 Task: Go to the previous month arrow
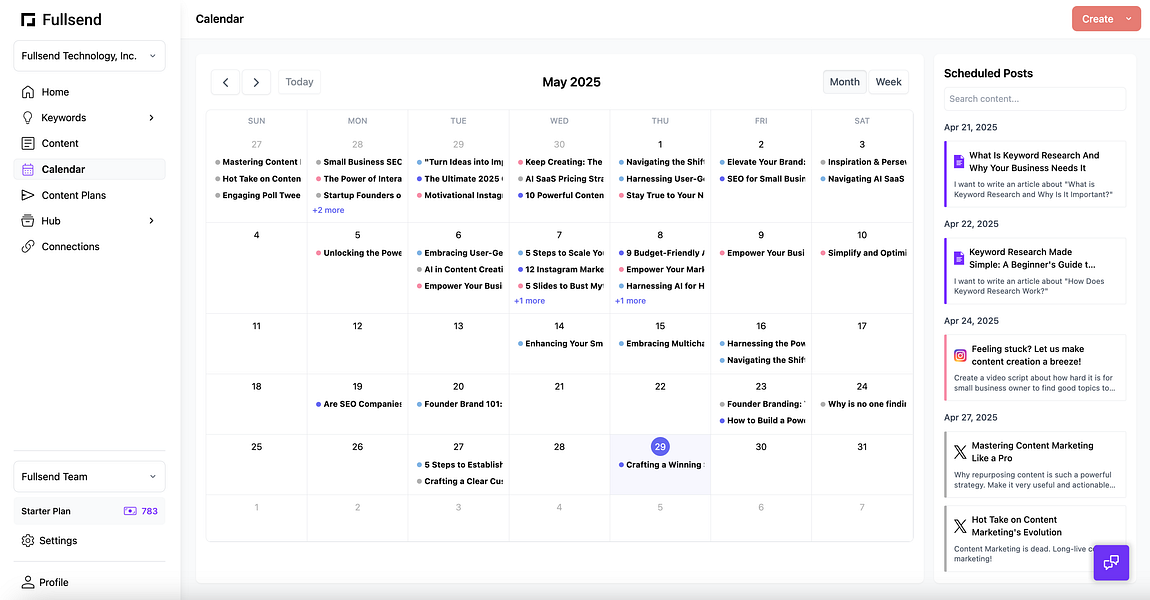225,82
